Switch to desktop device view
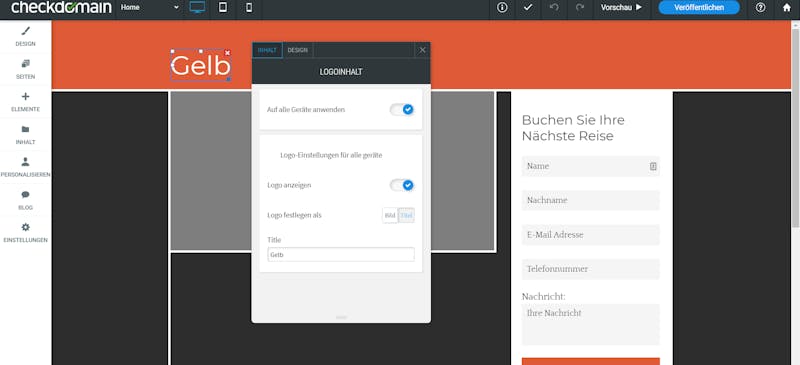800x365 pixels. coord(197,8)
